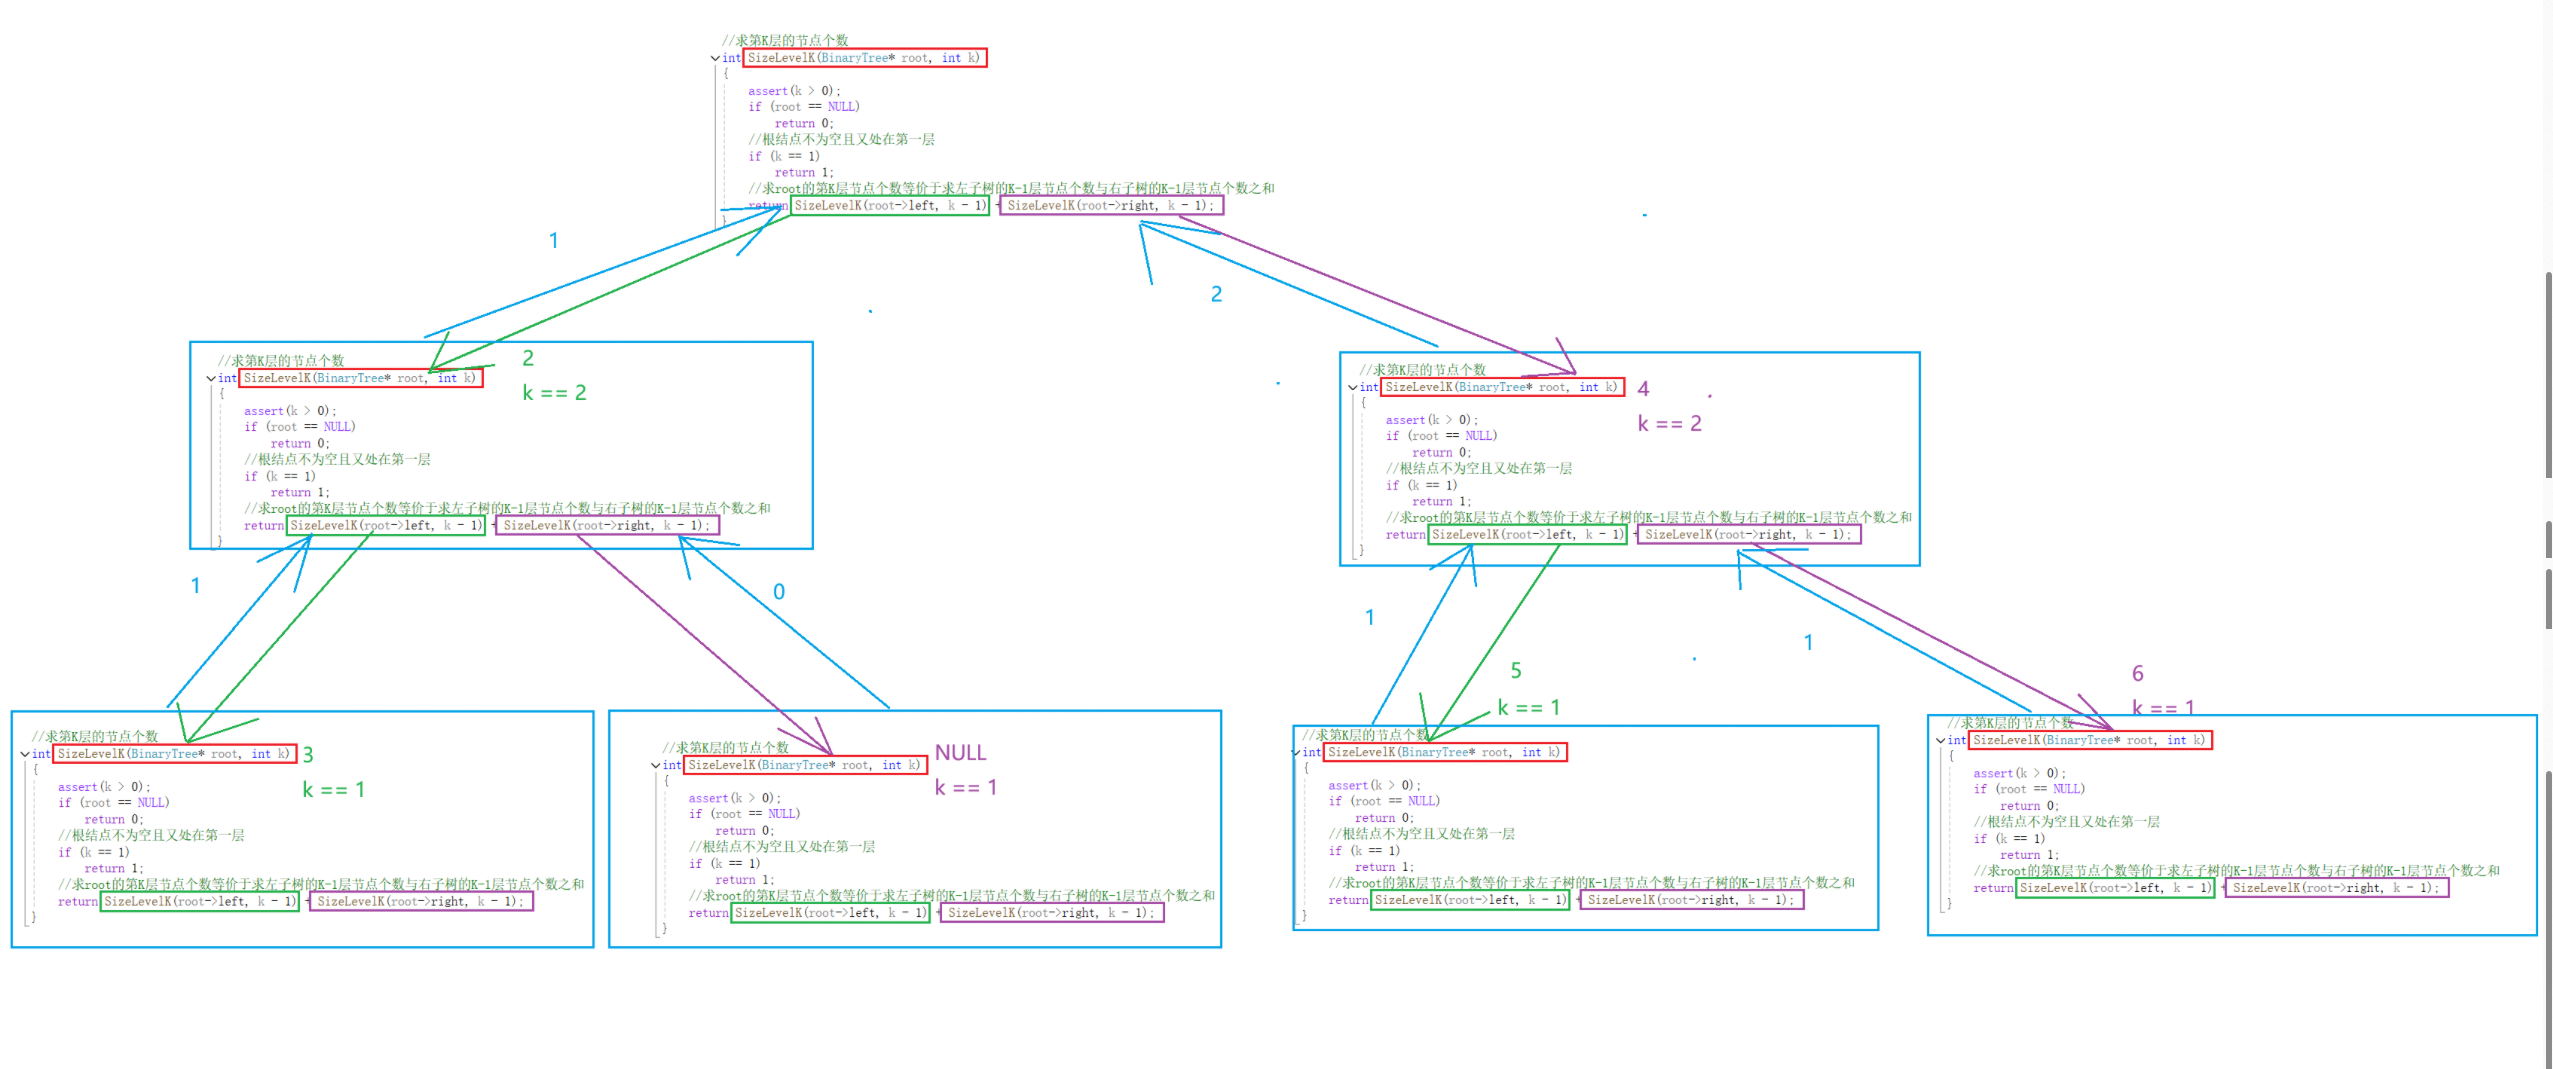Click the root->left recursive call in block numbered 2

[386, 525]
